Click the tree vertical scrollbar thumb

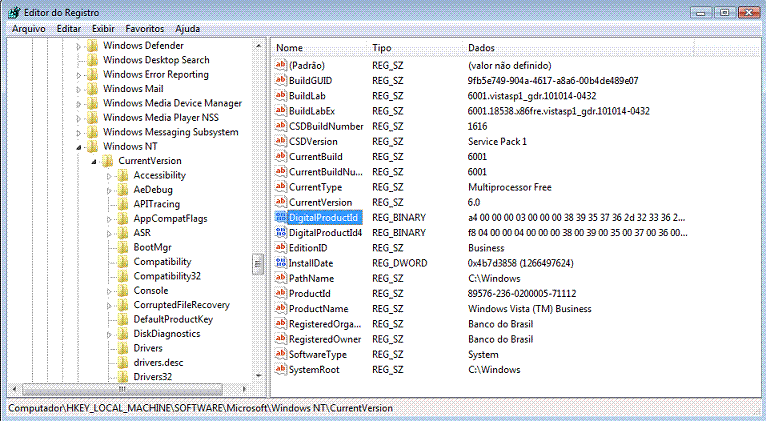258,264
